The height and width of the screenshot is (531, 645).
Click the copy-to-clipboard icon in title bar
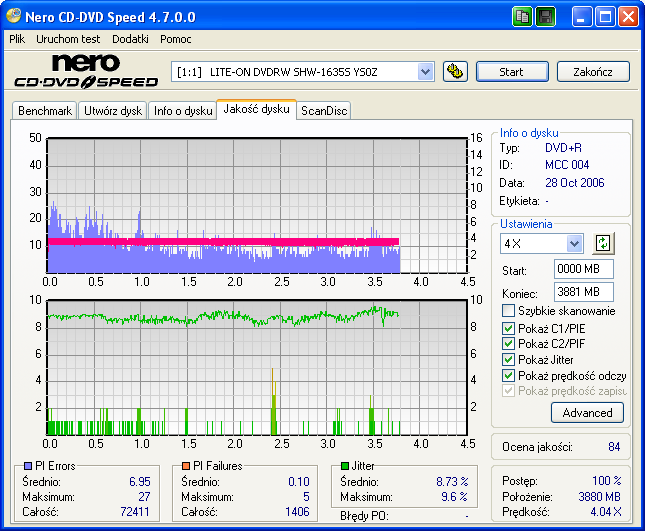click(523, 17)
